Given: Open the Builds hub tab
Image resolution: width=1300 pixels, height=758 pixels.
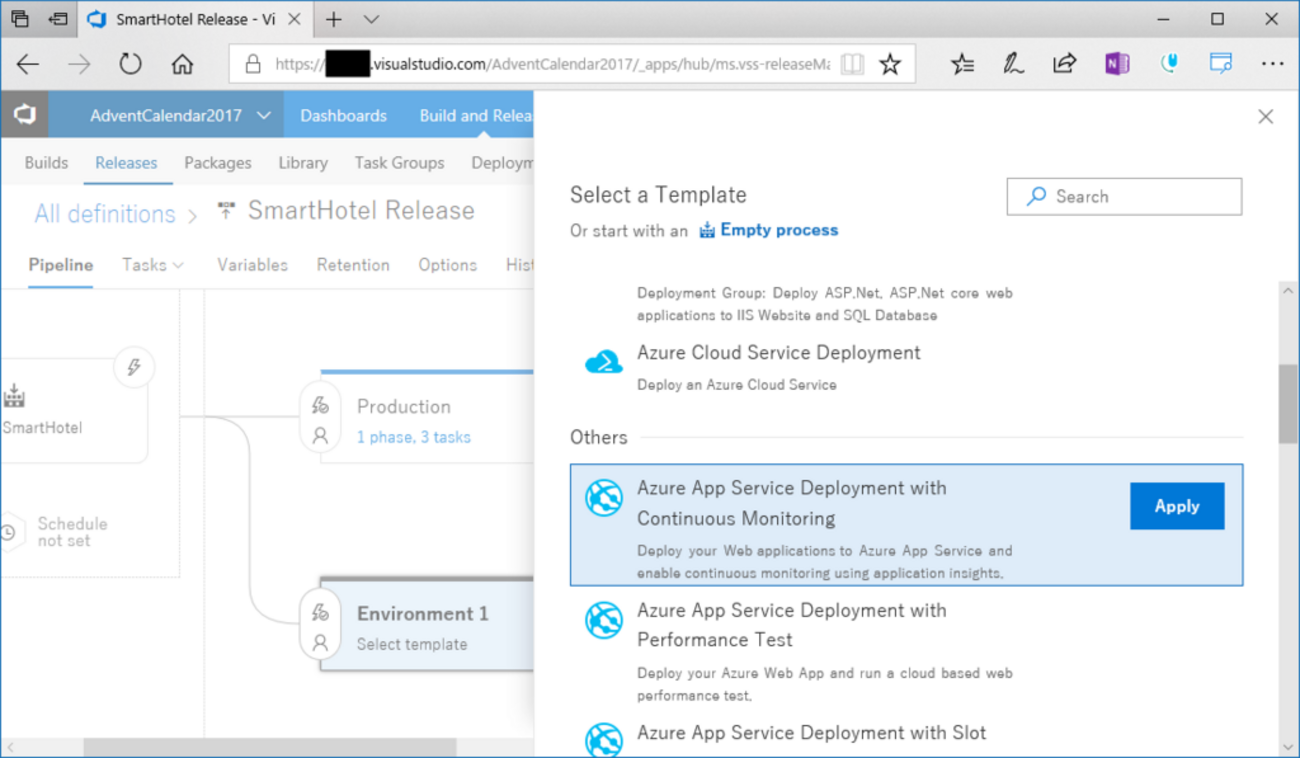Looking at the screenshot, I should click(46, 163).
